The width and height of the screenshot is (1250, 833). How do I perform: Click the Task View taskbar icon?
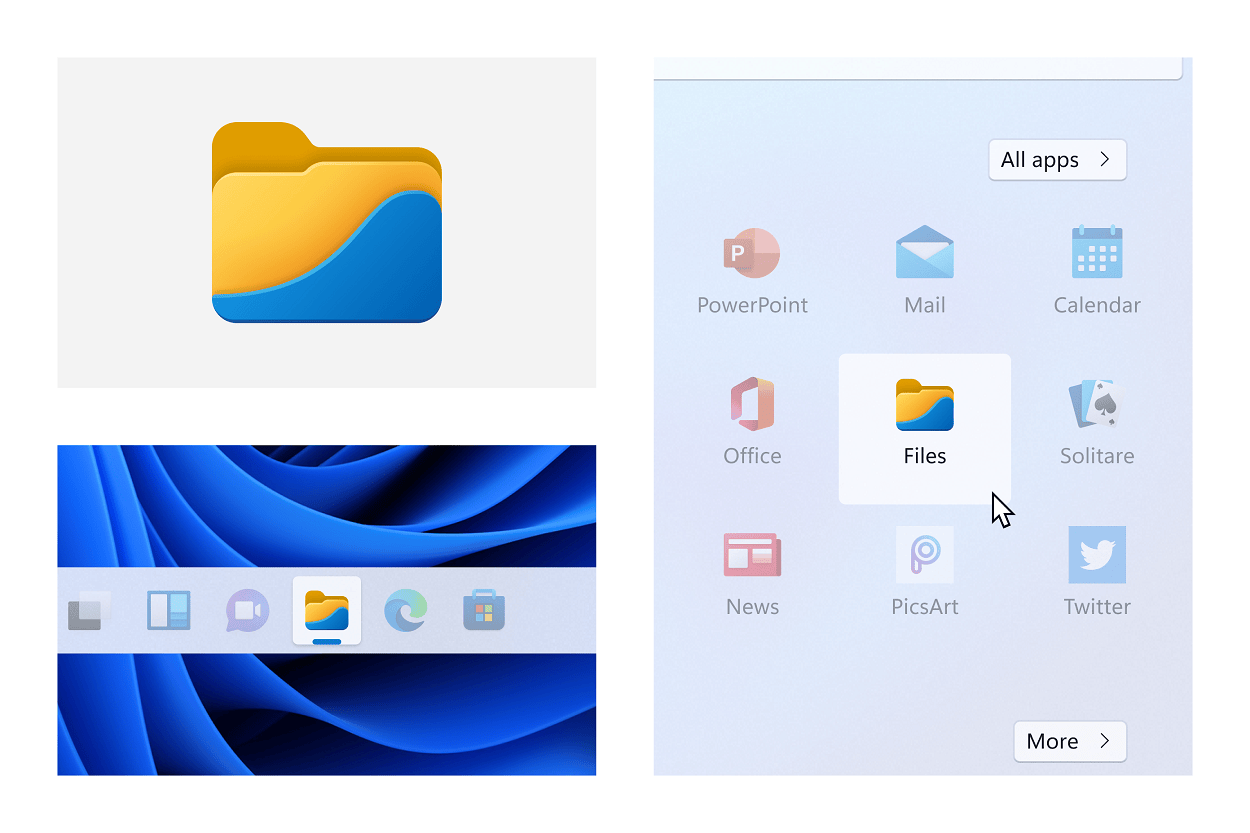(x=88, y=611)
